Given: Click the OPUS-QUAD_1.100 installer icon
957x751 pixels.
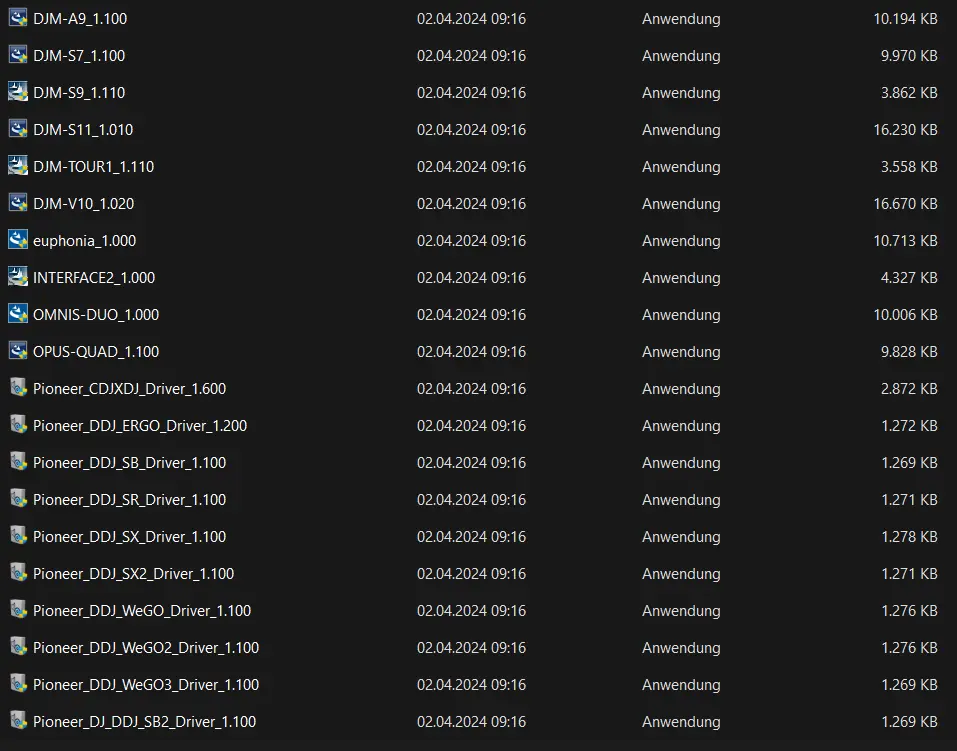Looking at the screenshot, I should [x=17, y=351].
